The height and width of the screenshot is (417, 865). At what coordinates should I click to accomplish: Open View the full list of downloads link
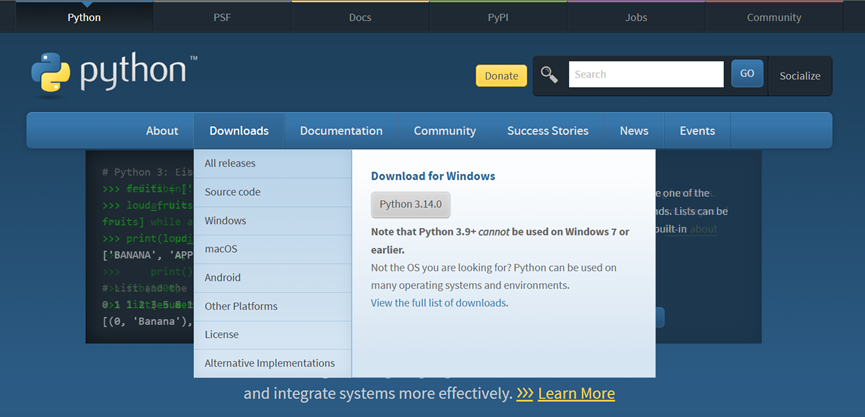click(439, 303)
